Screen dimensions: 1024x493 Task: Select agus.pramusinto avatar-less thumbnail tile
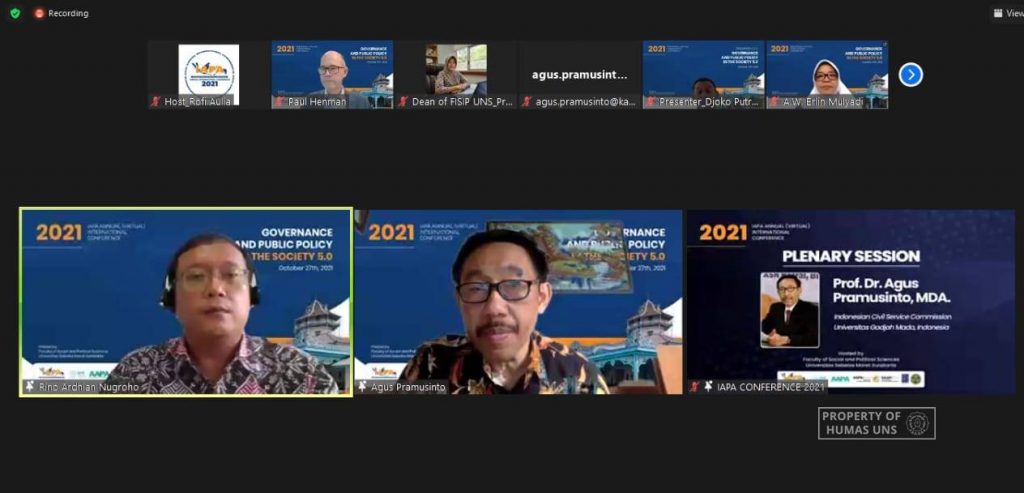coord(580,74)
